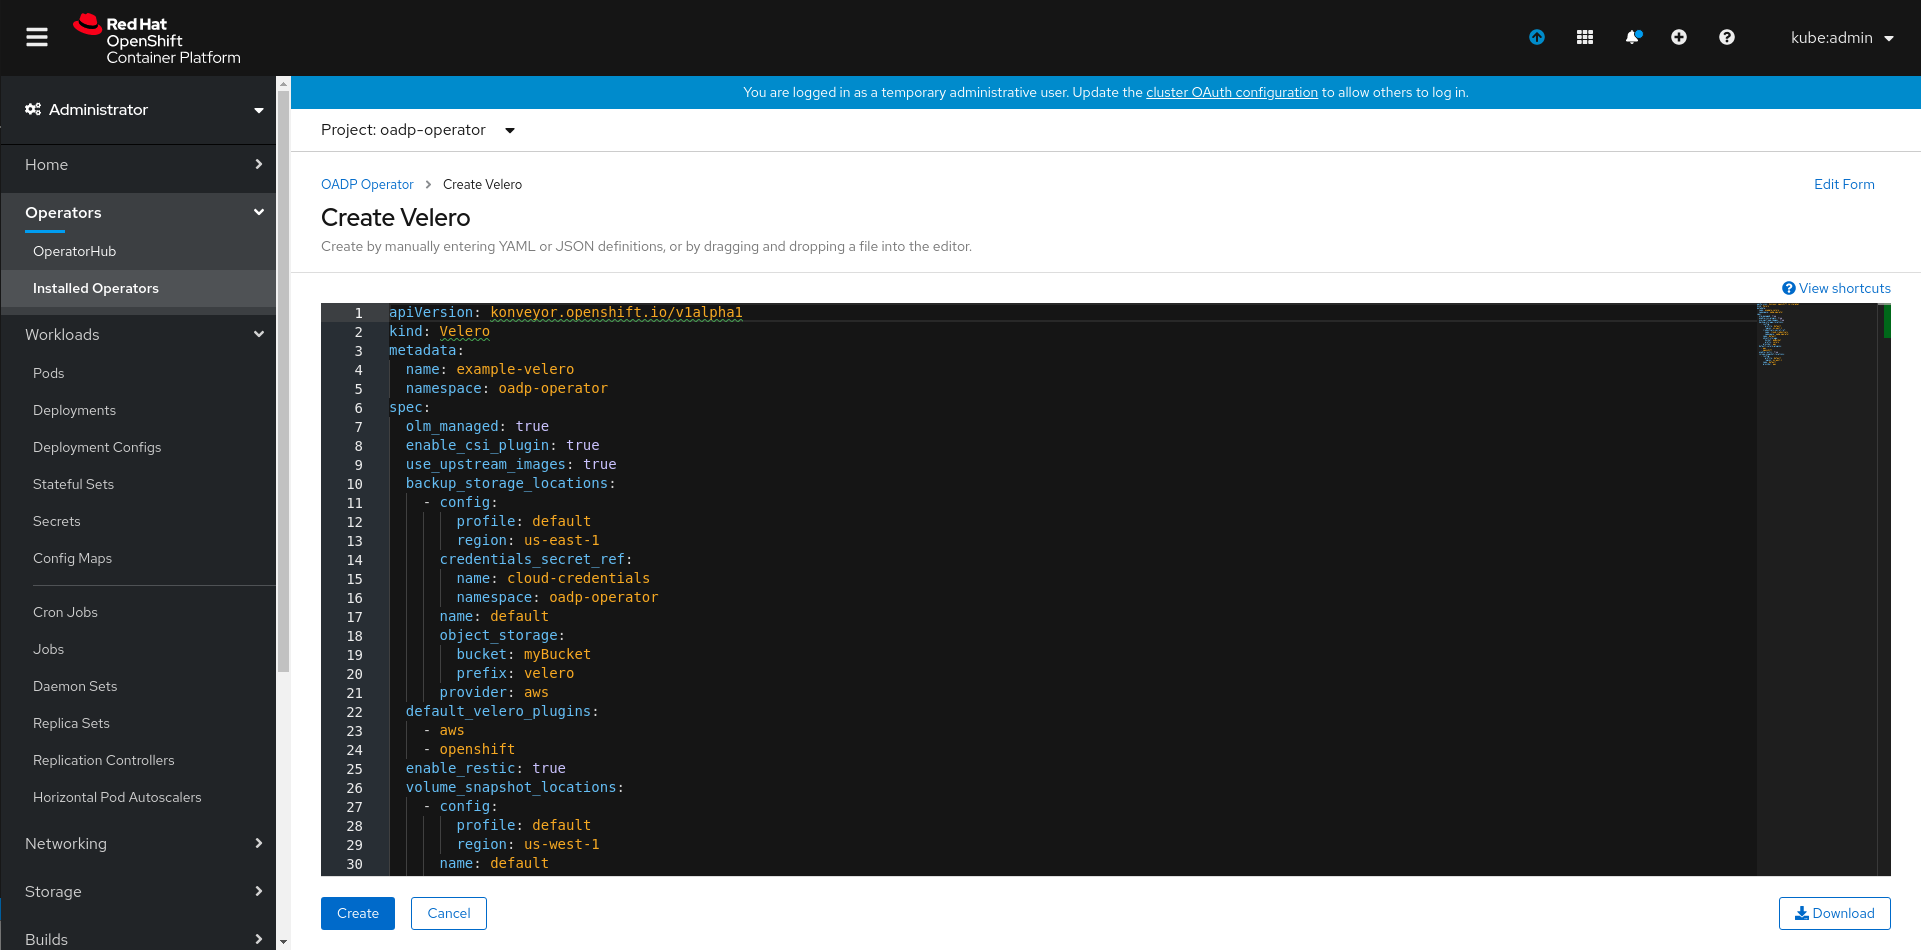Open the cluster update arrow icon
This screenshot has width=1921, height=950.
click(1537, 37)
